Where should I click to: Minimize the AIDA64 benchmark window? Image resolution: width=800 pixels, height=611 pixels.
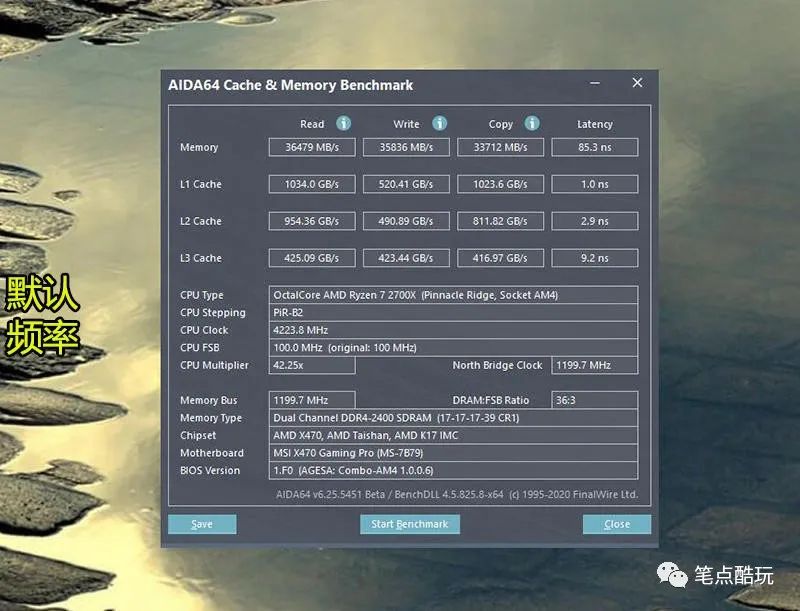(595, 83)
